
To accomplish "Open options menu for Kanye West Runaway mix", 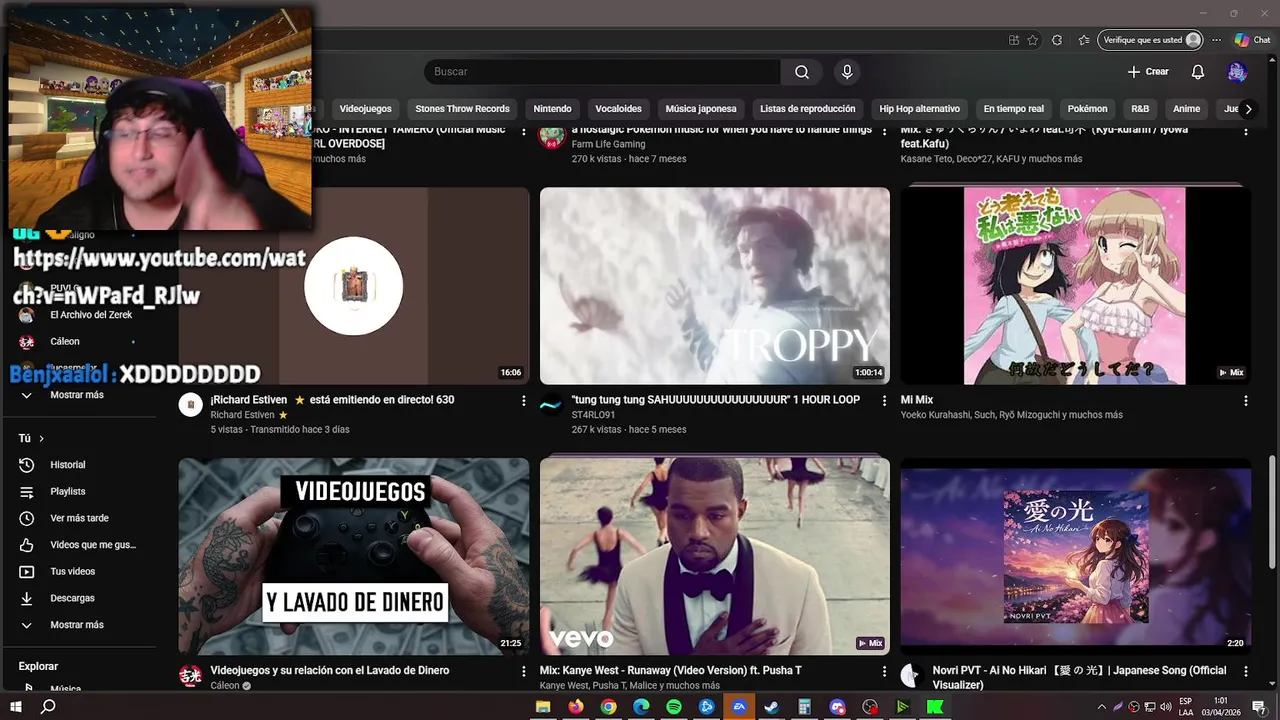I will click(x=884, y=671).
